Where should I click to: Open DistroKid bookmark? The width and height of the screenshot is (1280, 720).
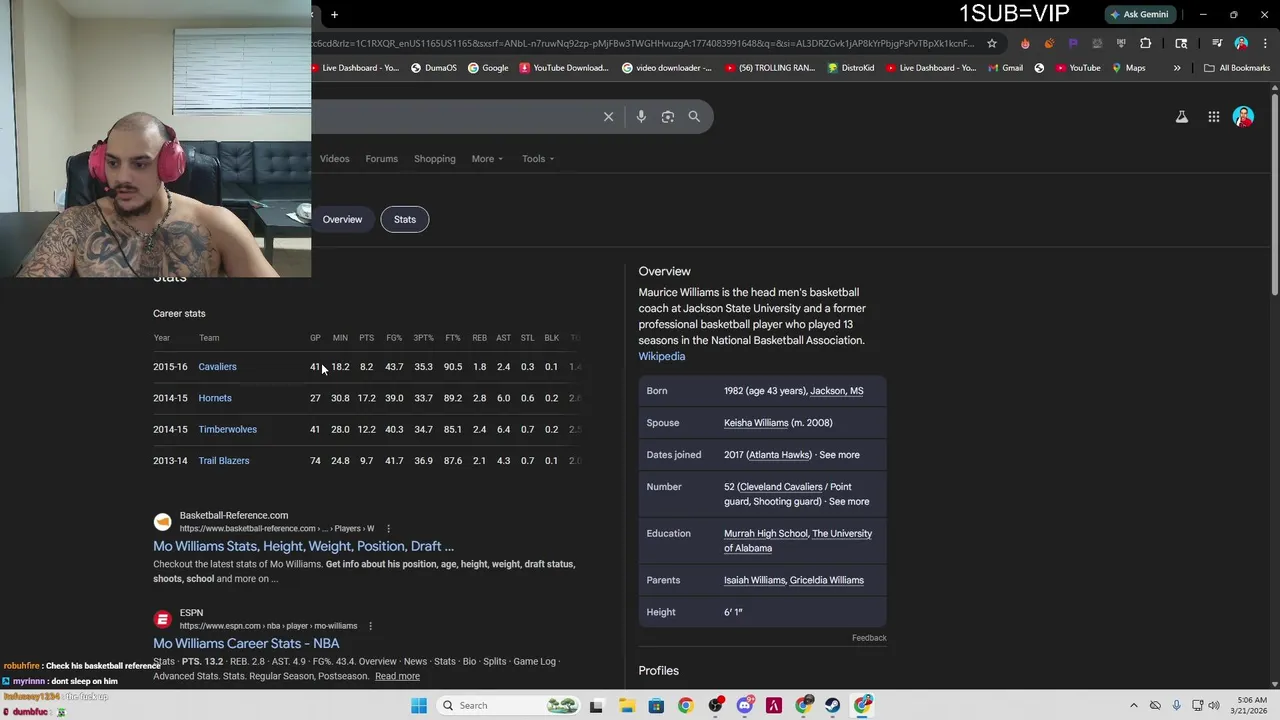coord(850,68)
